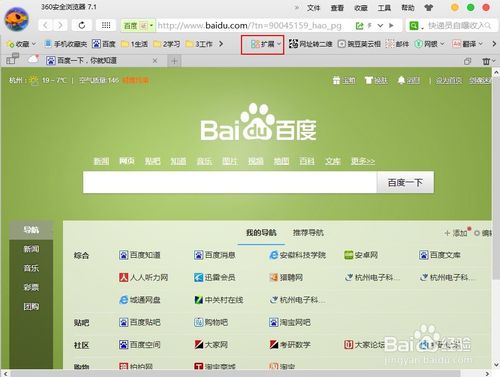Open the 工具 menu

coord(384,8)
